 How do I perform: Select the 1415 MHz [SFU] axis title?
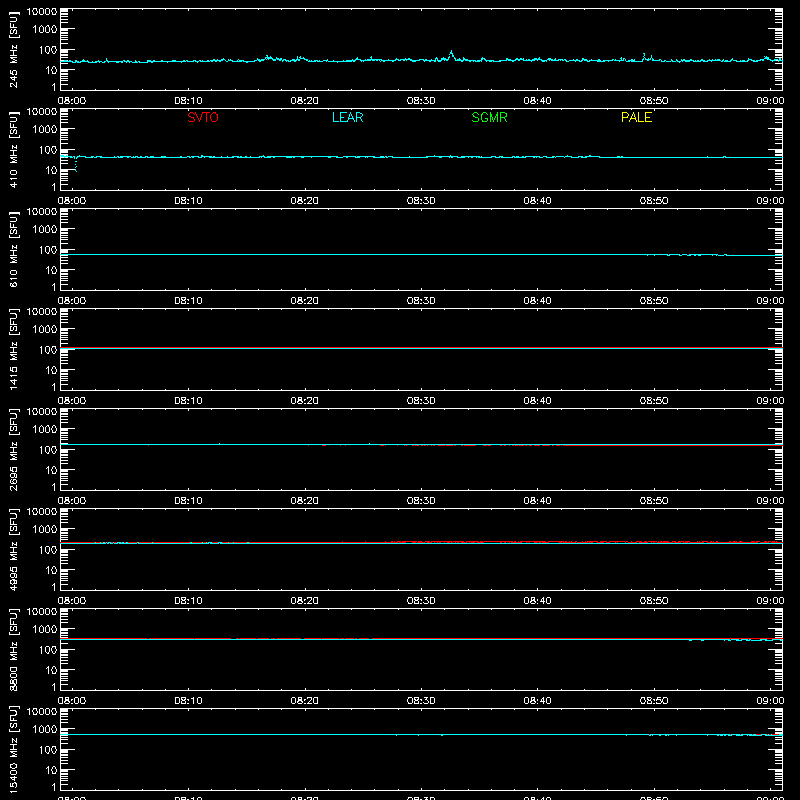[x=13, y=350]
